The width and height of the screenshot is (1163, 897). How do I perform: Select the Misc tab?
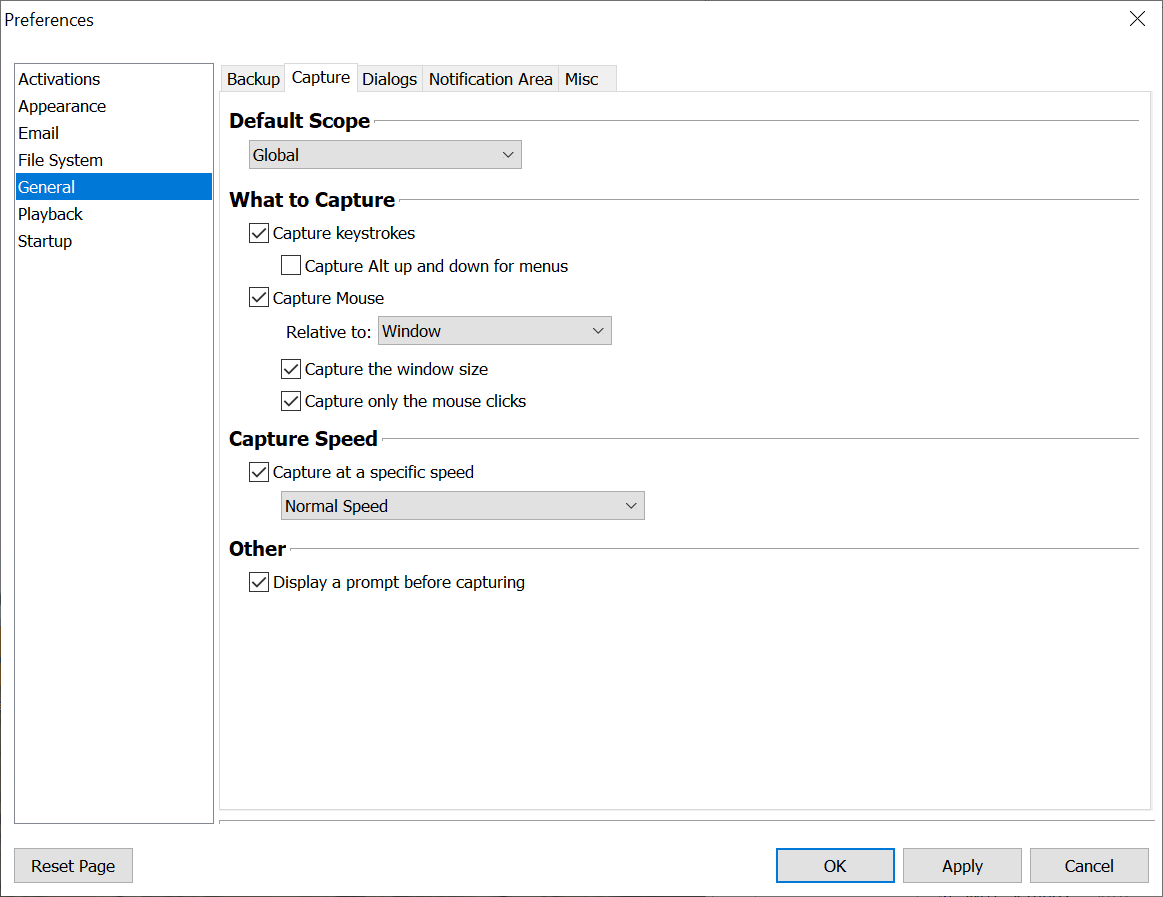tap(581, 79)
